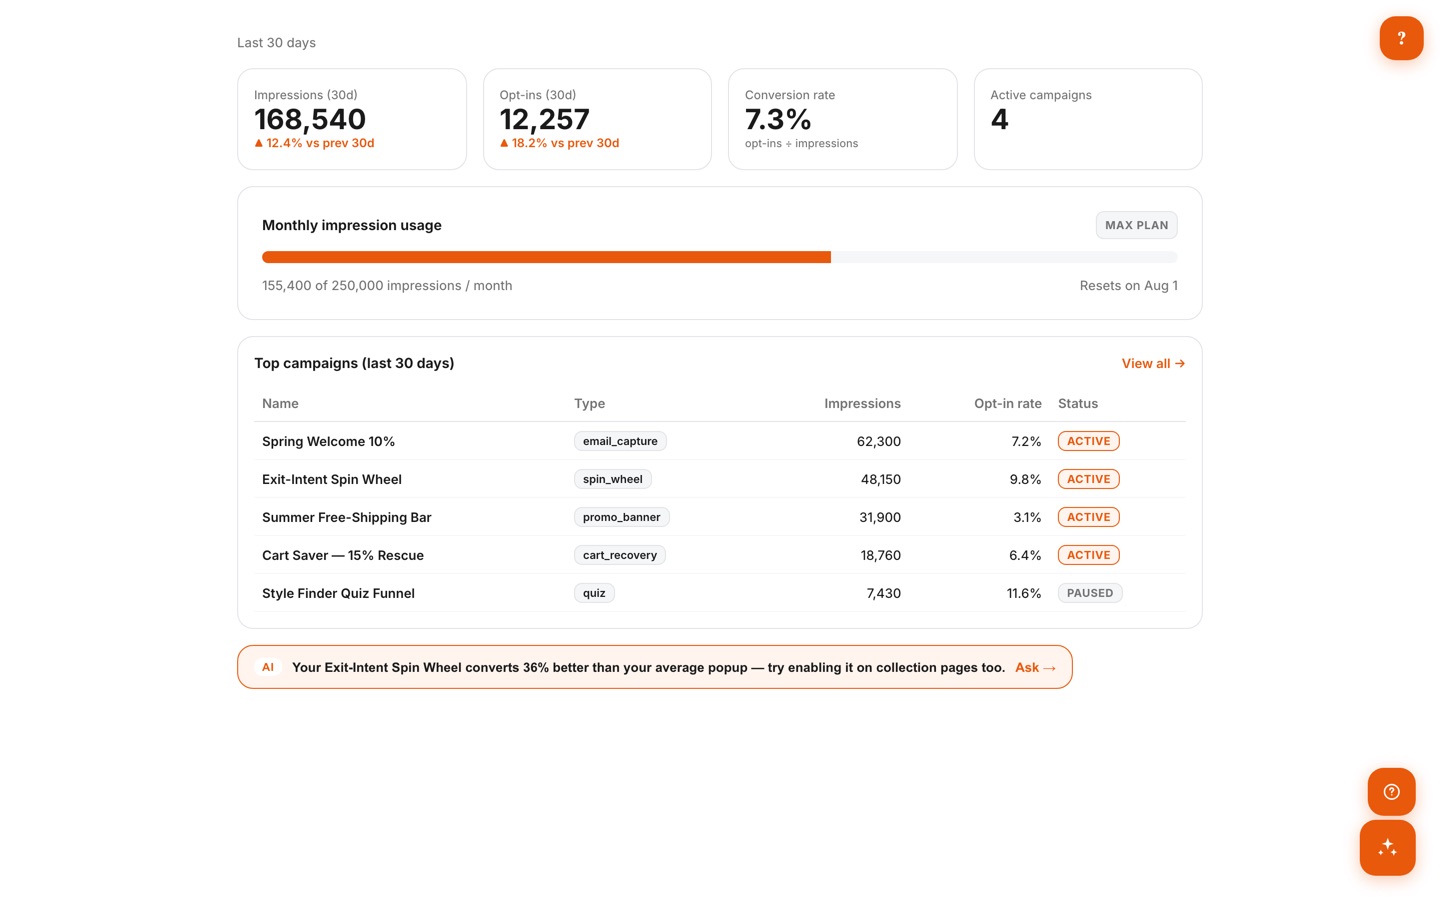1440x900 pixels.
Task: Click the Monthly impression usage heading
Action: tap(352, 225)
